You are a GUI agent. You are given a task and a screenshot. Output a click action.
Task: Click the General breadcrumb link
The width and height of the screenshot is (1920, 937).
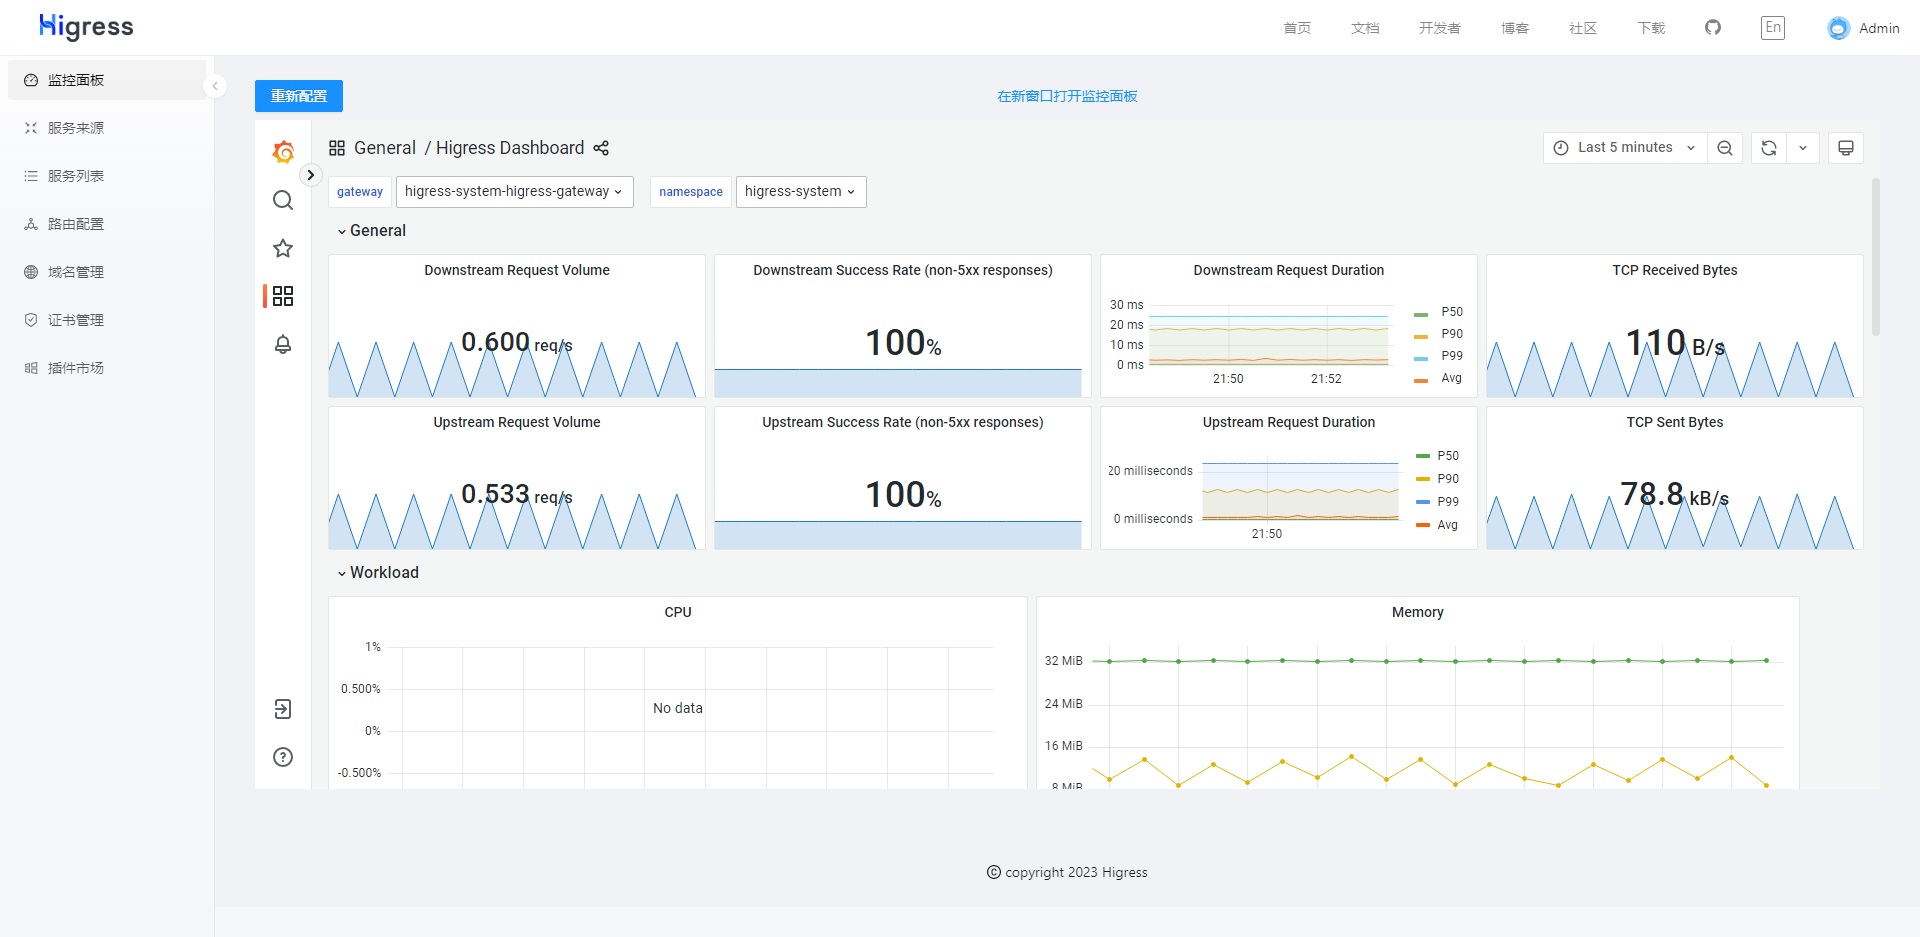[x=385, y=148]
